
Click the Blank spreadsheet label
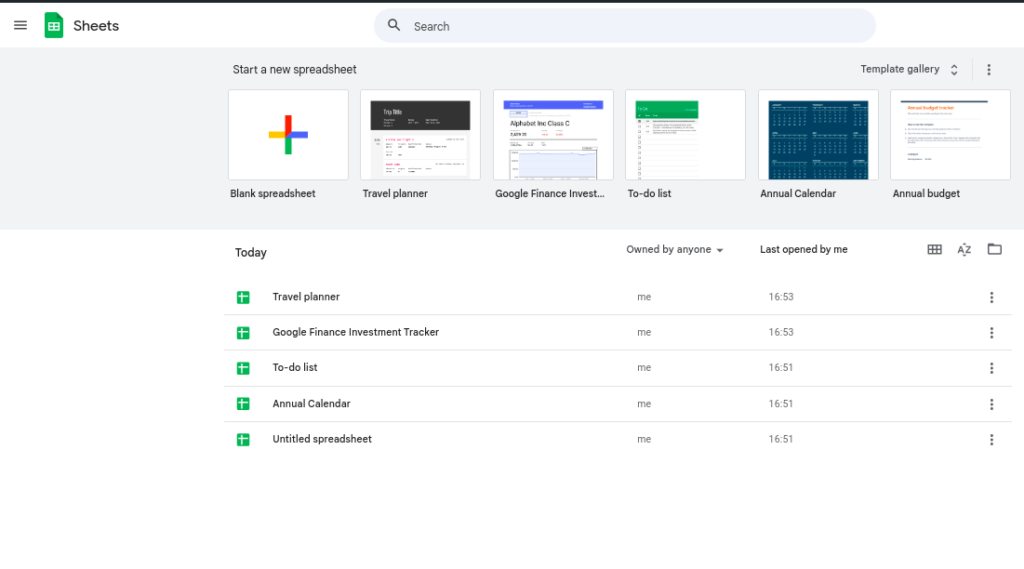[x=272, y=193]
